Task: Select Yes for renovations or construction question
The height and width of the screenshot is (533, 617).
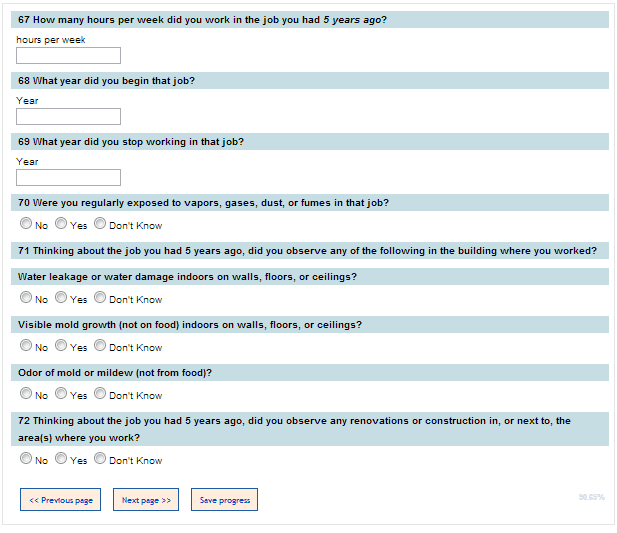Action: coord(61,459)
